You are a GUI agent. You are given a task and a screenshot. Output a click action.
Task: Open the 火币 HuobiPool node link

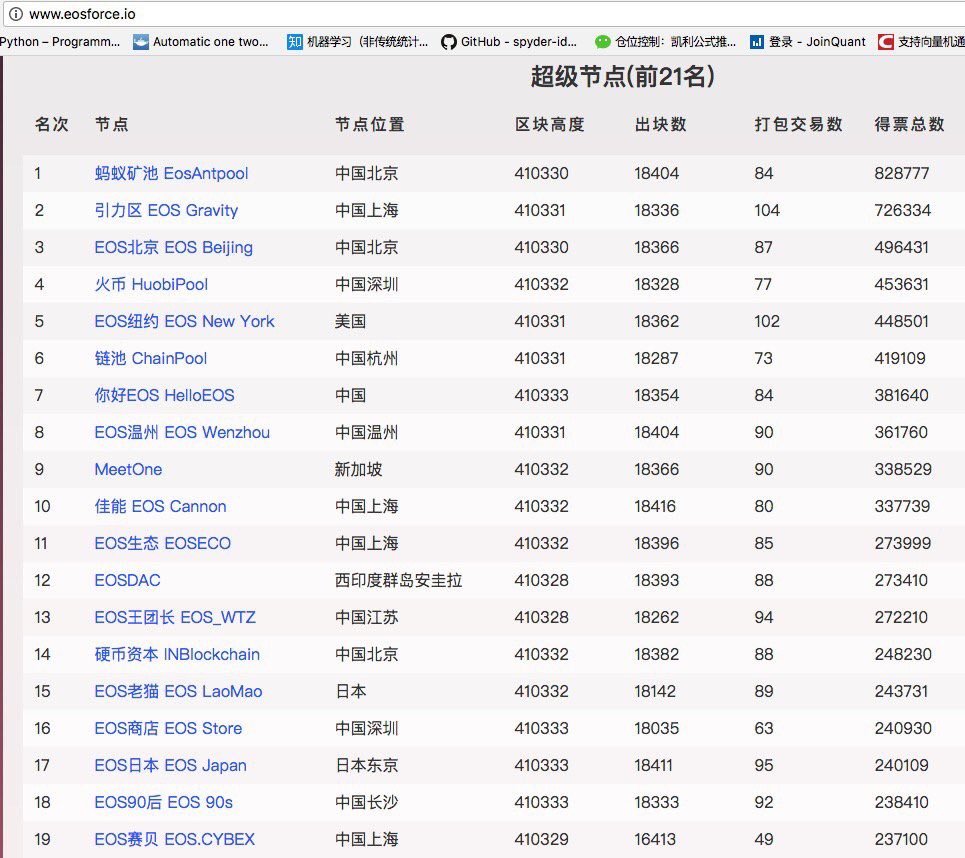tap(151, 284)
